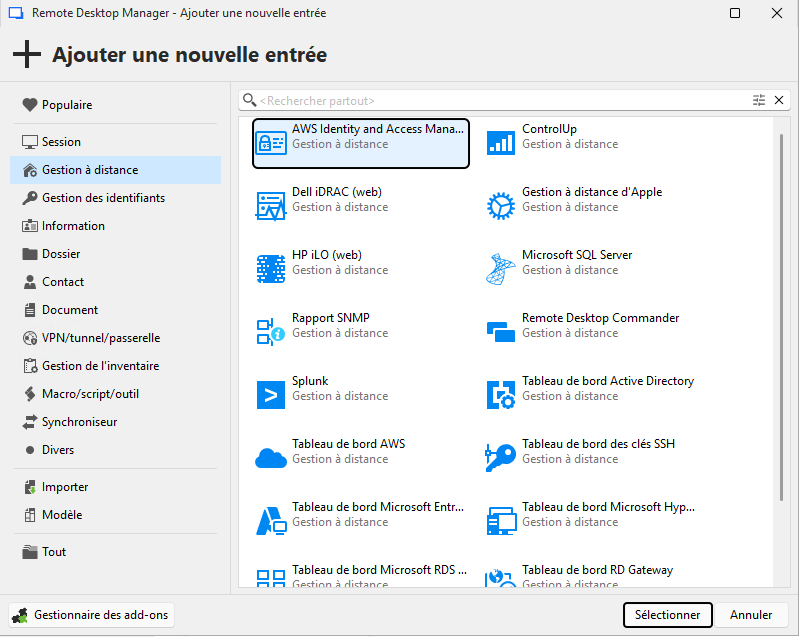Pick the Splunk entry icon
Screen dimensions: 799x637
click(x=271, y=395)
